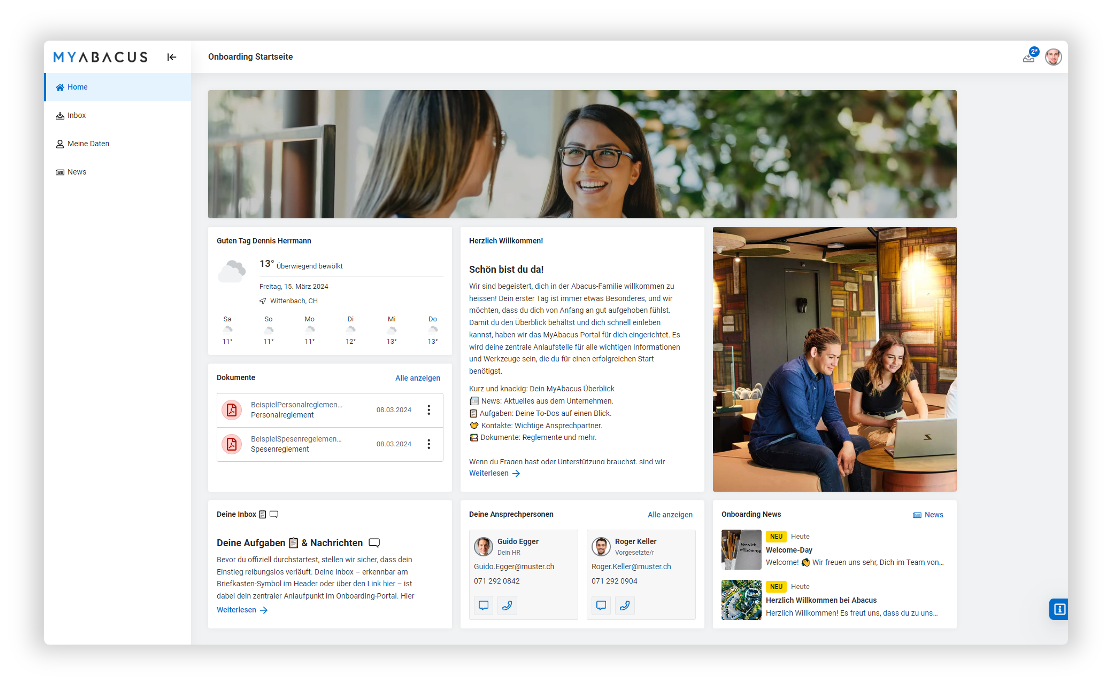
Task: Call Roger Keller via phone icon
Action: 625,605
